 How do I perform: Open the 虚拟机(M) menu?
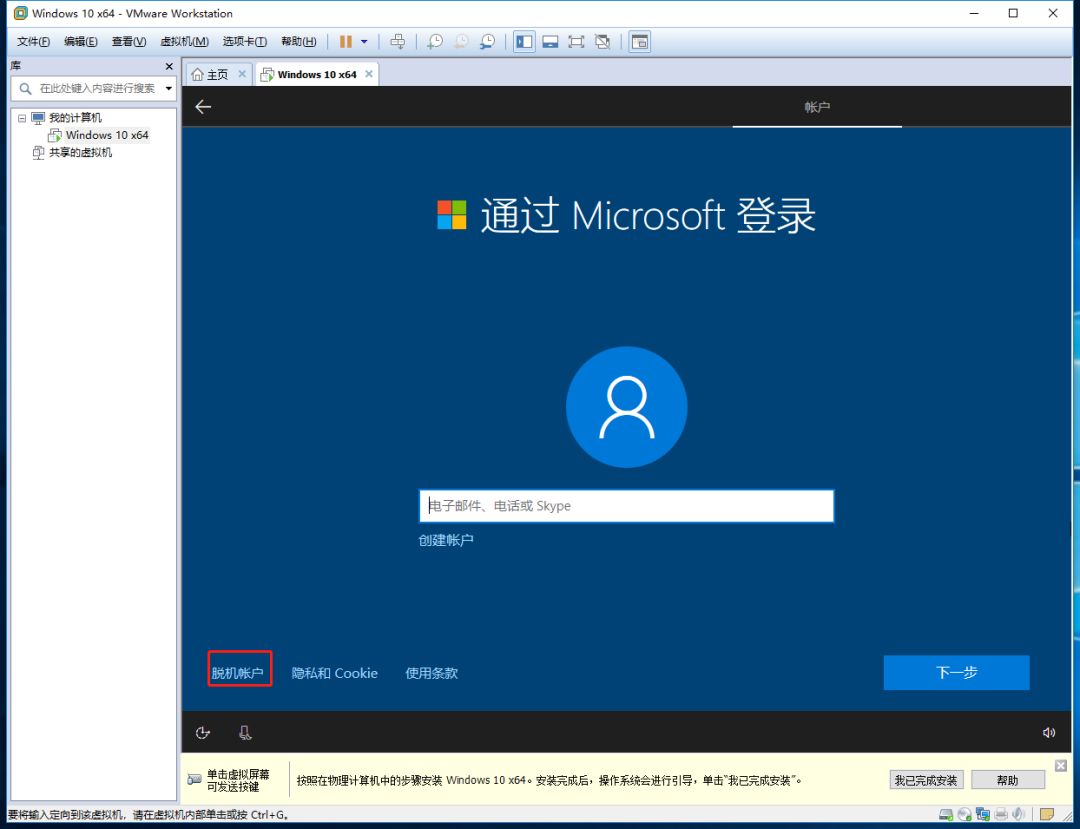tap(184, 41)
